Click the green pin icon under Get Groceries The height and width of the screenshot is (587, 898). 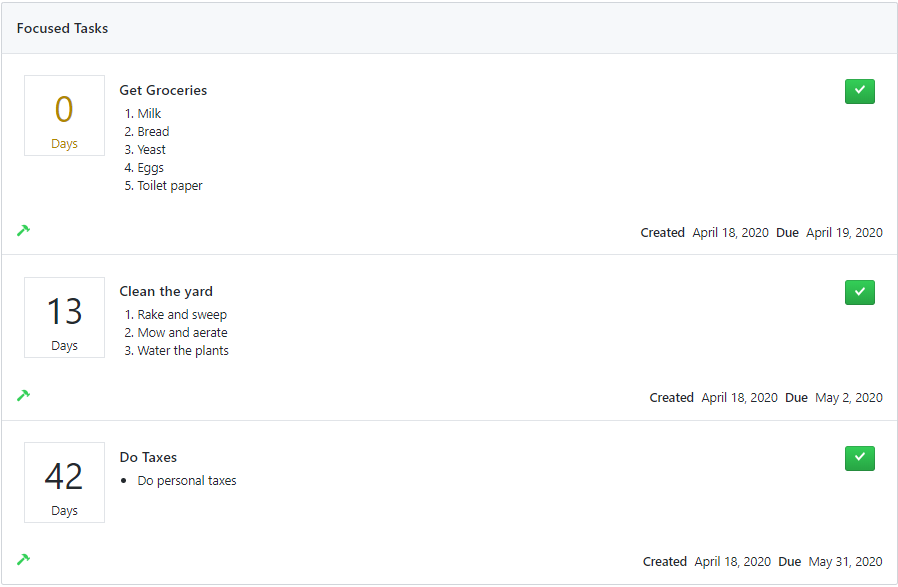(x=23, y=230)
